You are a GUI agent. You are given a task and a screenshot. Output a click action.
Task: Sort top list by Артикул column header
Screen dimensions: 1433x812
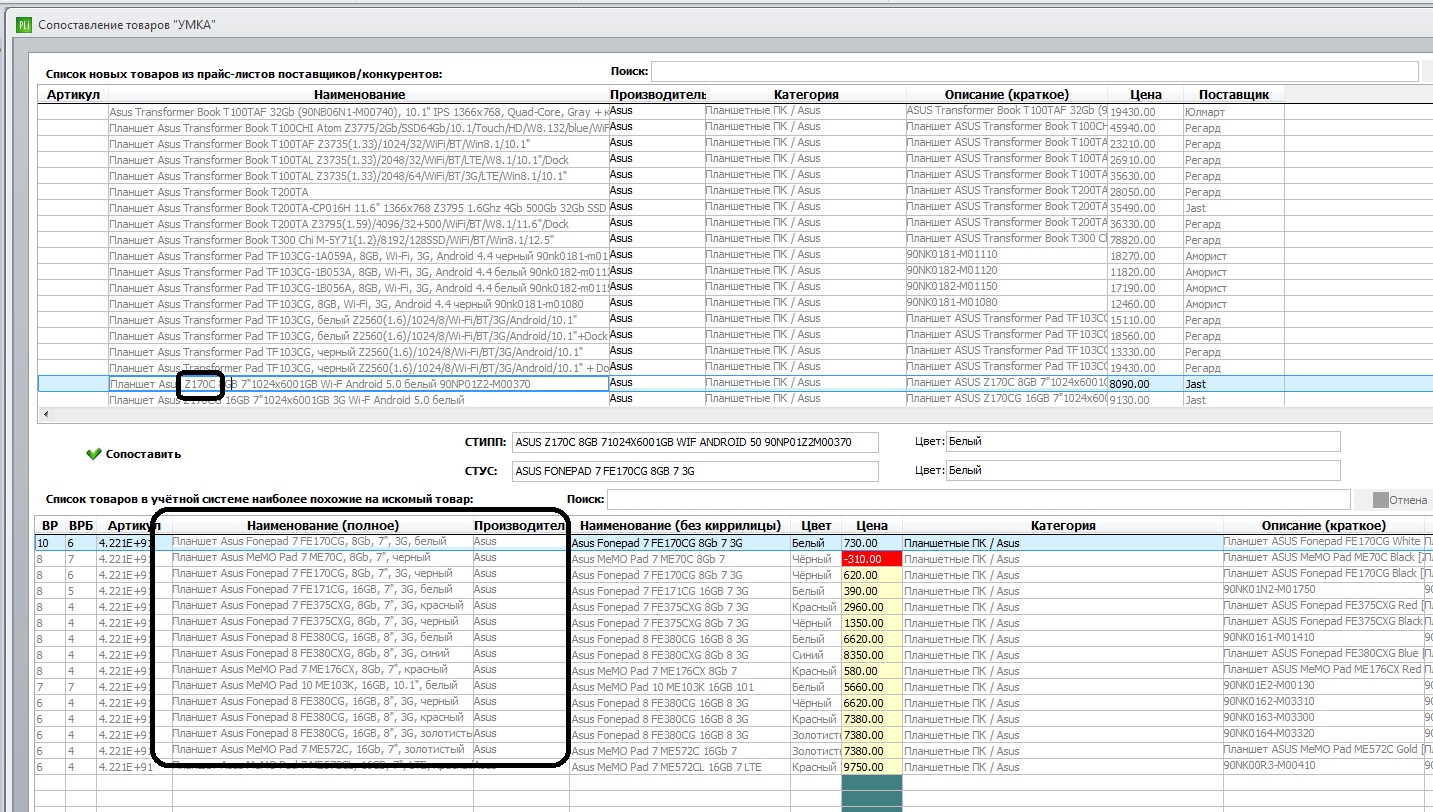(x=73, y=94)
